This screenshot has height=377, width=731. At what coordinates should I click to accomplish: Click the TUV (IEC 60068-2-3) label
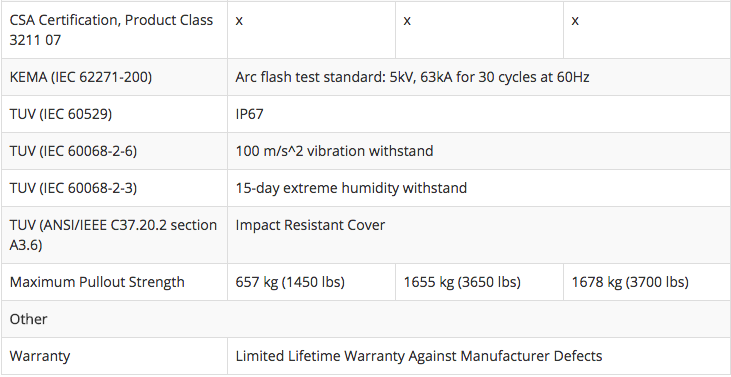pyautogui.click(x=73, y=188)
